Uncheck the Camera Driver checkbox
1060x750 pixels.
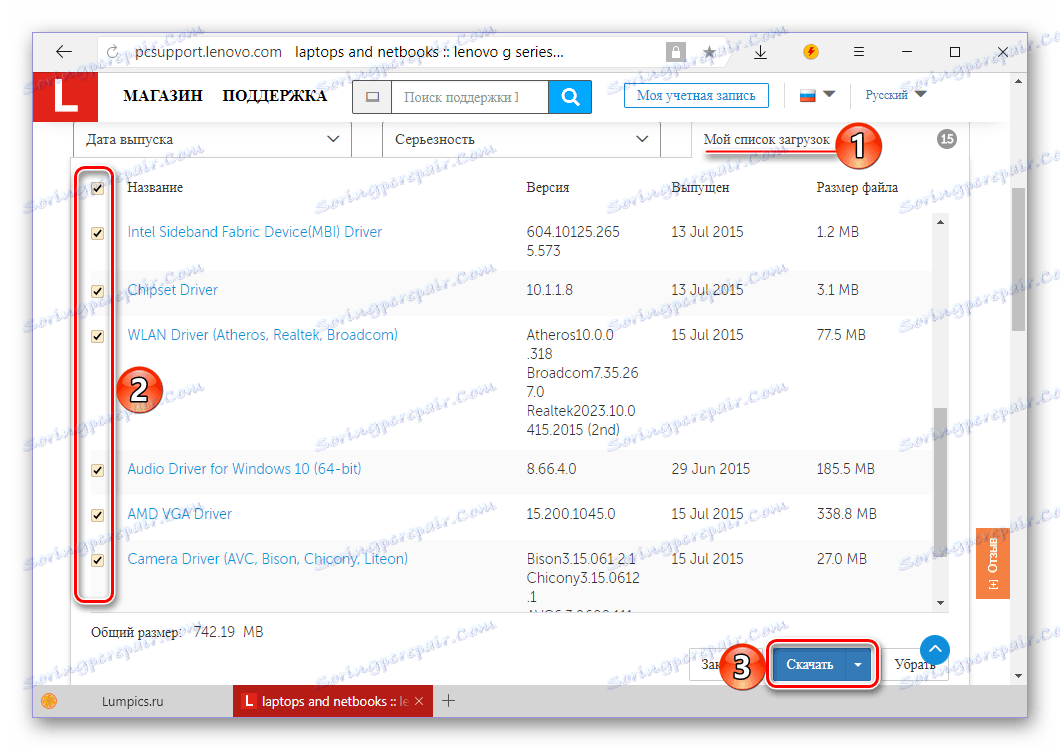tap(97, 560)
